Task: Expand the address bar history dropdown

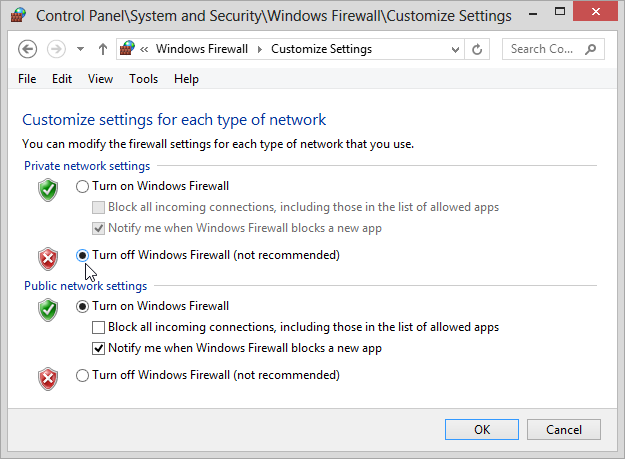Action: [454, 49]
